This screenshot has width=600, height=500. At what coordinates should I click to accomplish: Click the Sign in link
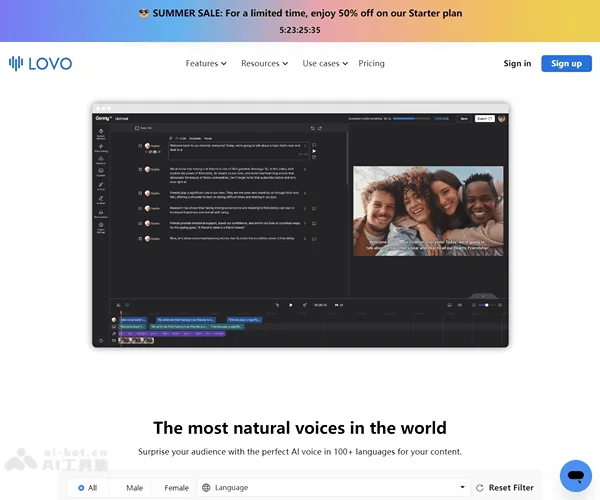pyautogui.click(x=517, y=63)
